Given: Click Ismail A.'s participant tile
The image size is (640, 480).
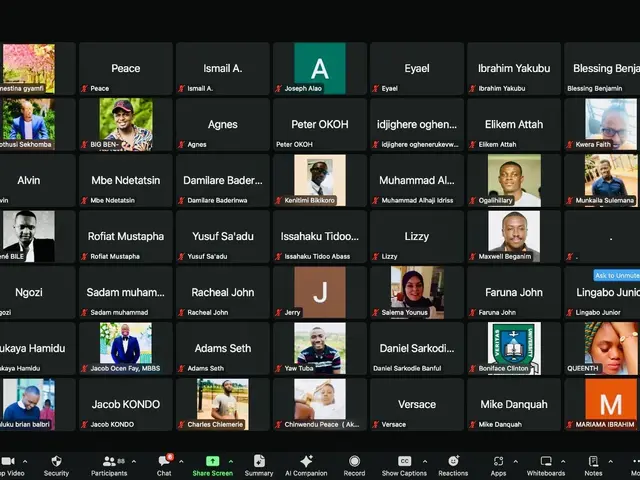Looking at the screenshot, I should (223, 69).
